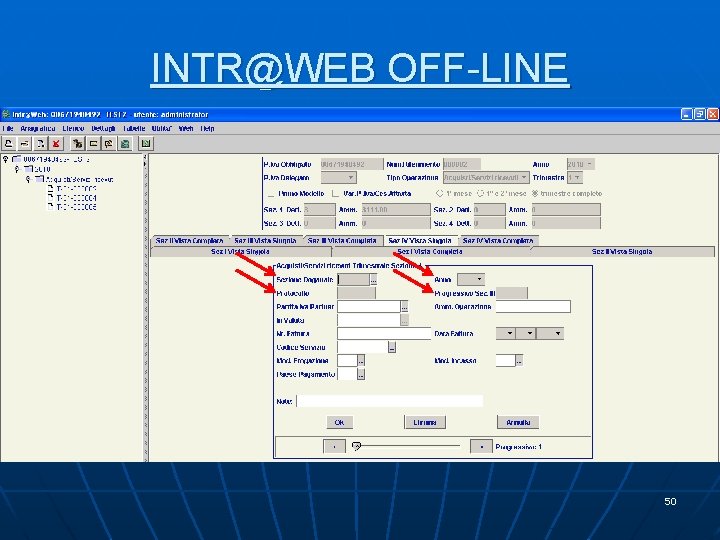Click the document toolbar icon beside the red X

point(40,144)
